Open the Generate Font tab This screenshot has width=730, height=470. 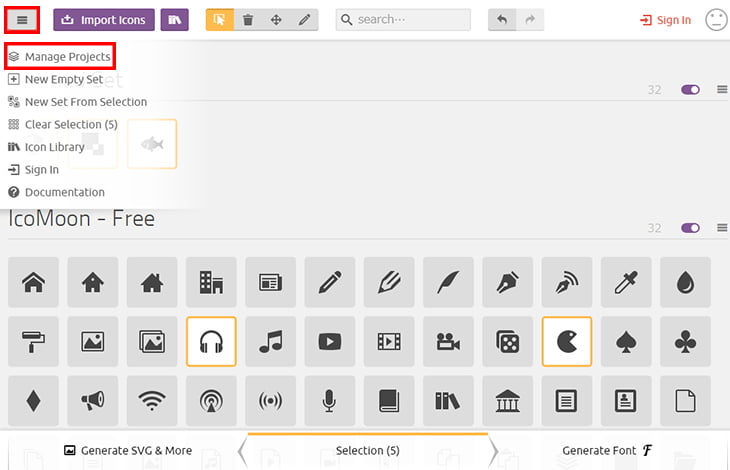click(x=606, y=450)
